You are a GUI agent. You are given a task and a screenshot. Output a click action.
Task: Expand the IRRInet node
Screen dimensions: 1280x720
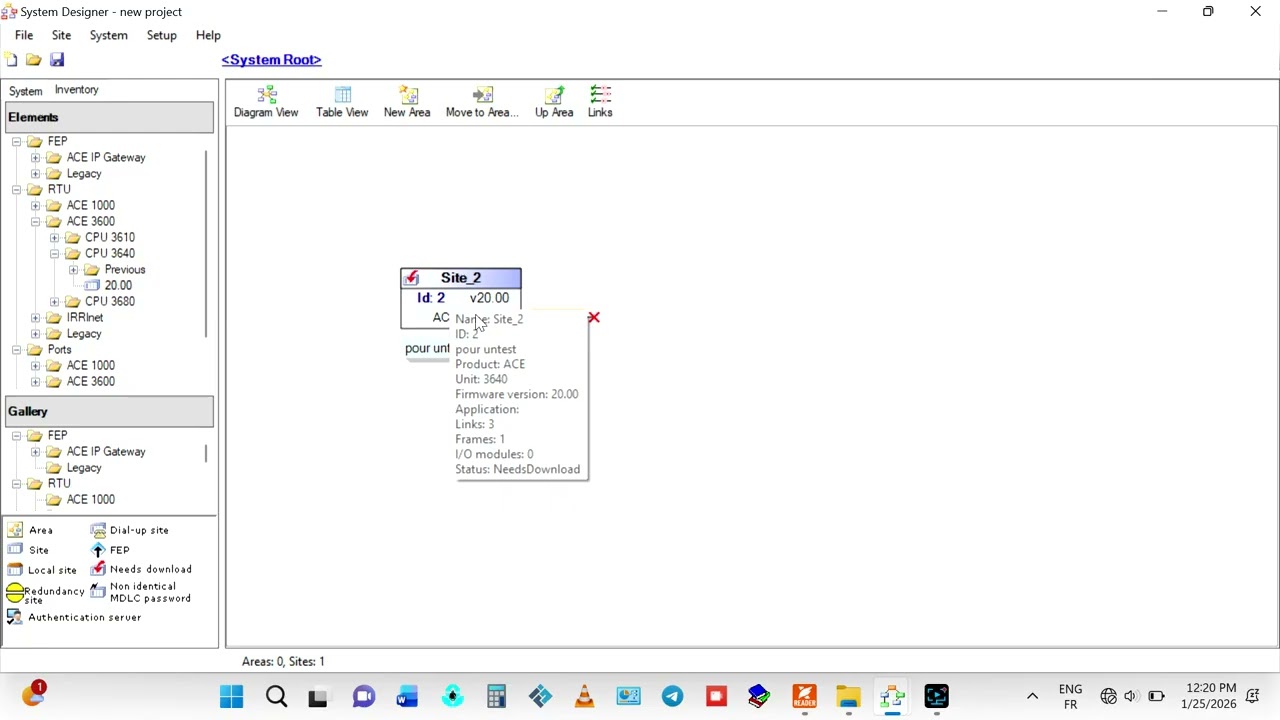coord(36,317)
